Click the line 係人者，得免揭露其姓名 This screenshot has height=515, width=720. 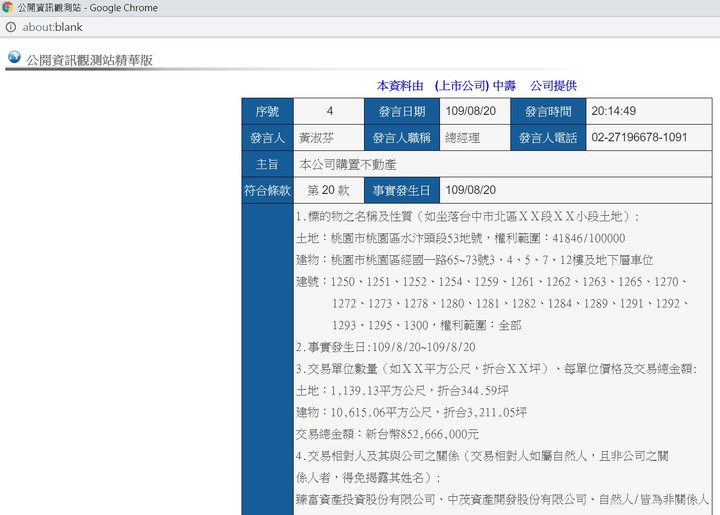(368, 477)
